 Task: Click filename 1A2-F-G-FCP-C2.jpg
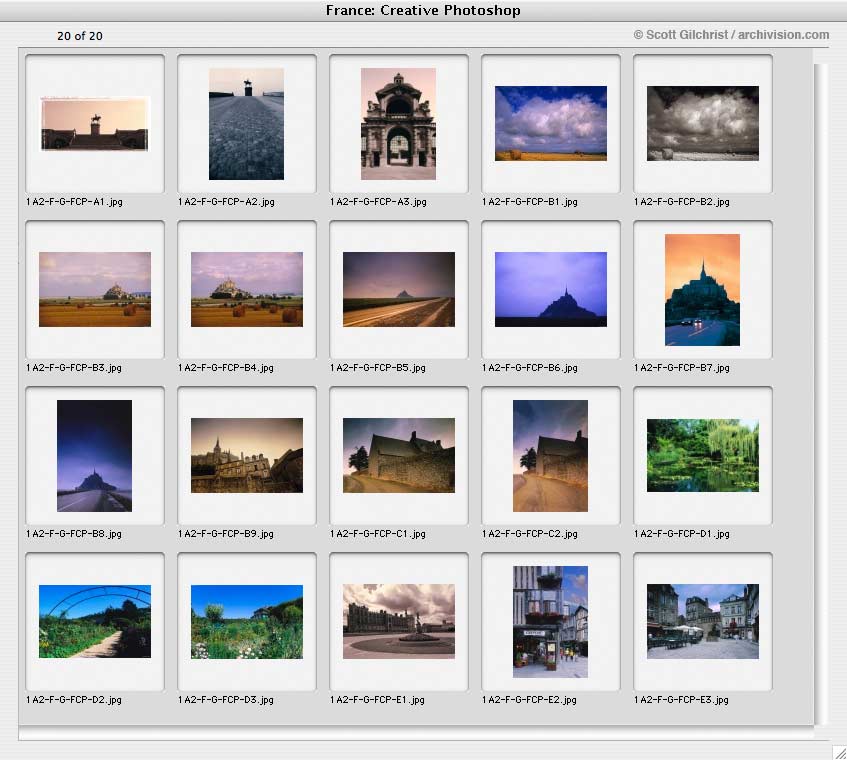pyautogui.click(x=530, y=534)
